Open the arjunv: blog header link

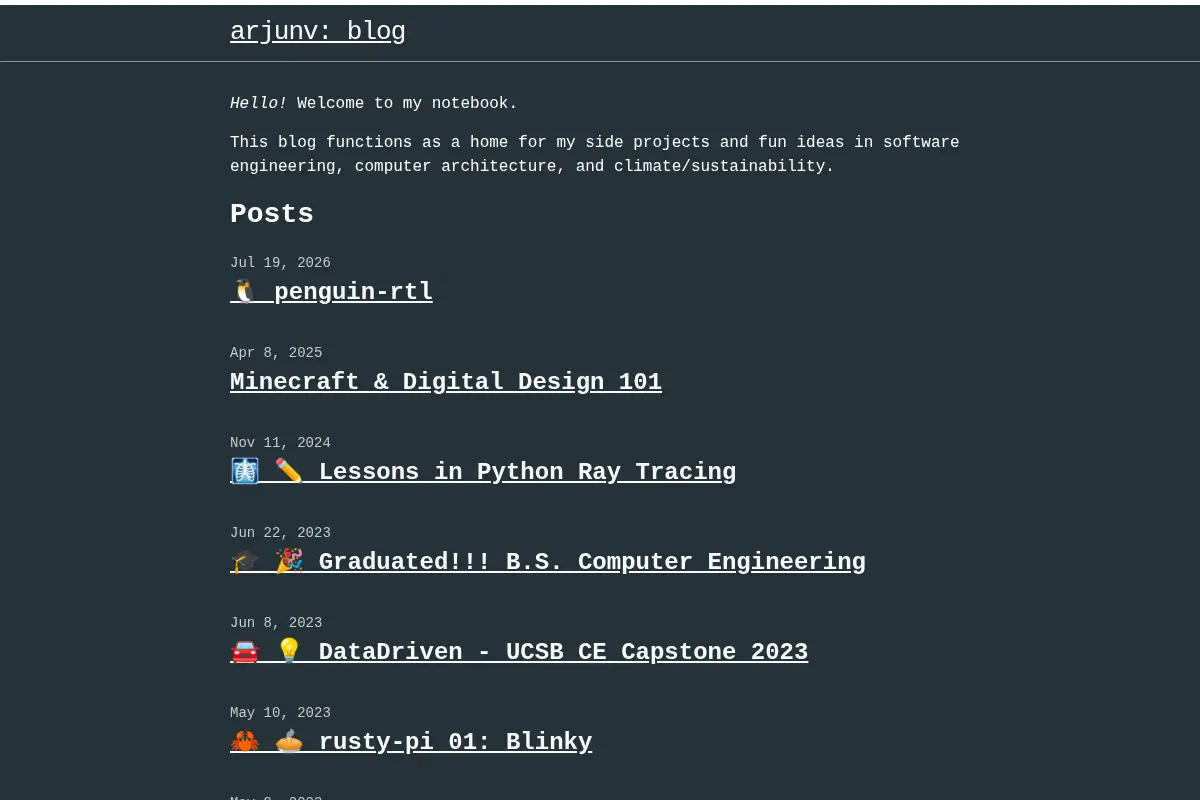(x=318, y=32)
